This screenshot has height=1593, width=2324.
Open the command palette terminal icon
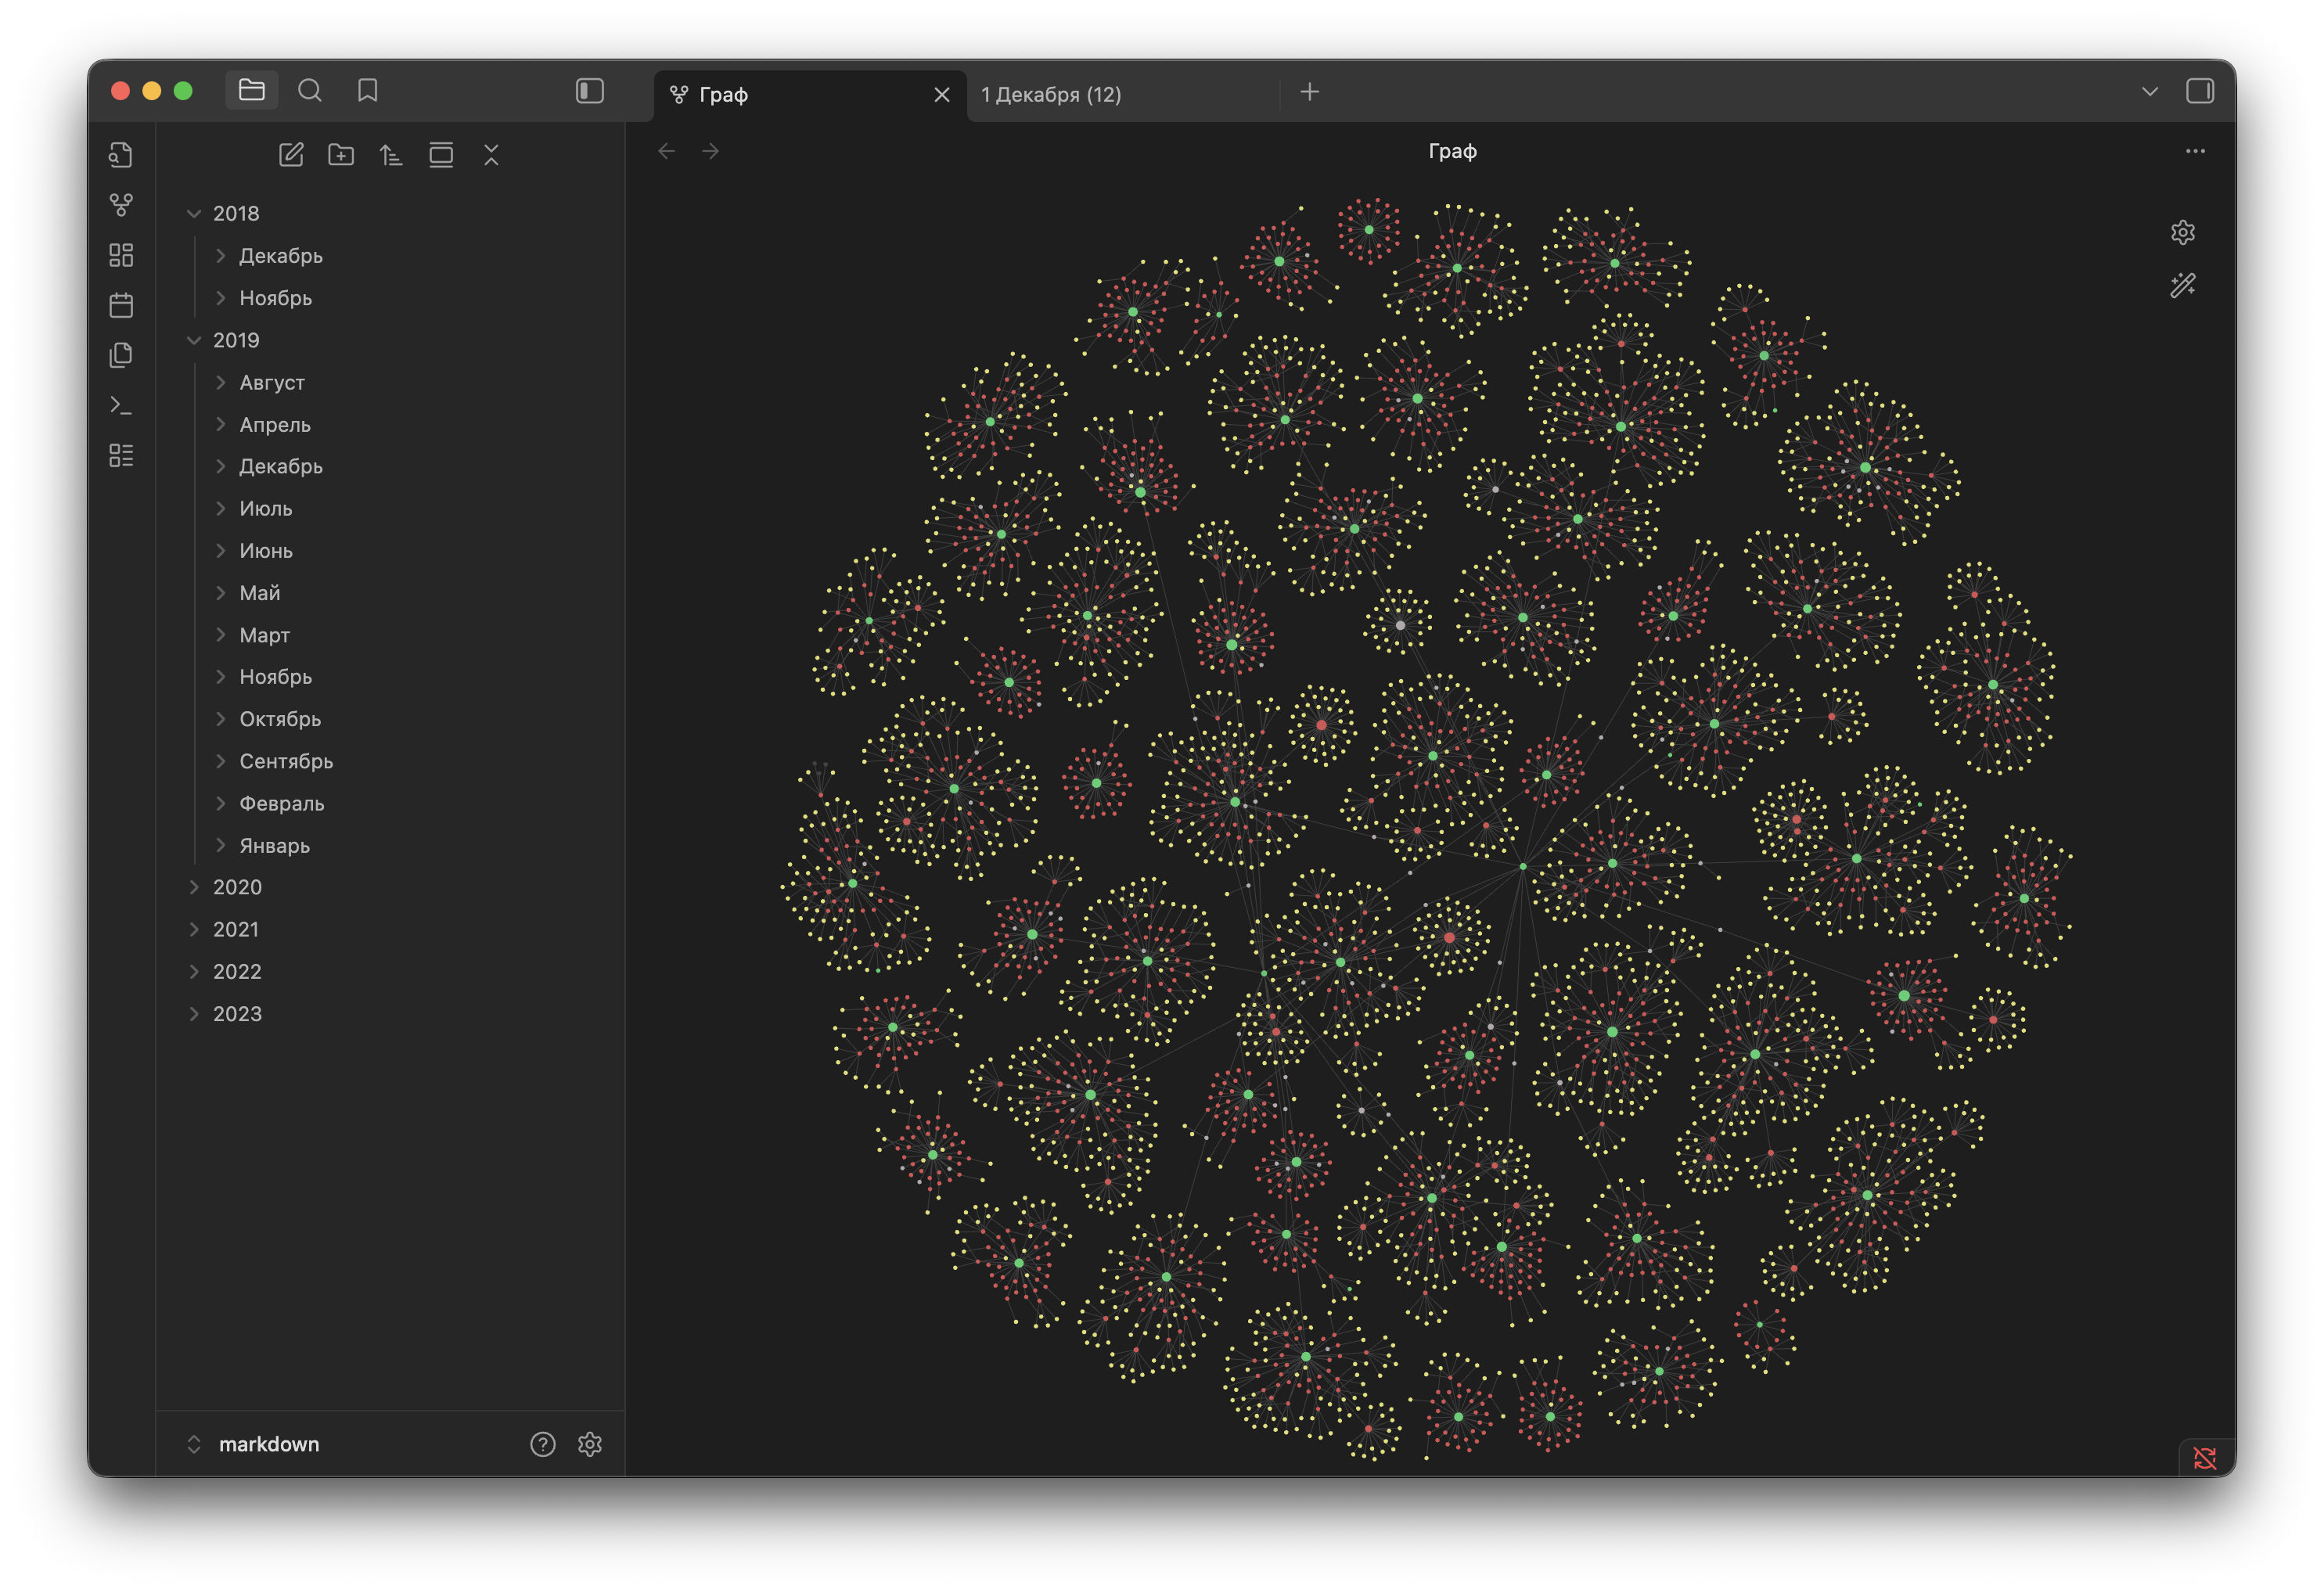[121, 405]
